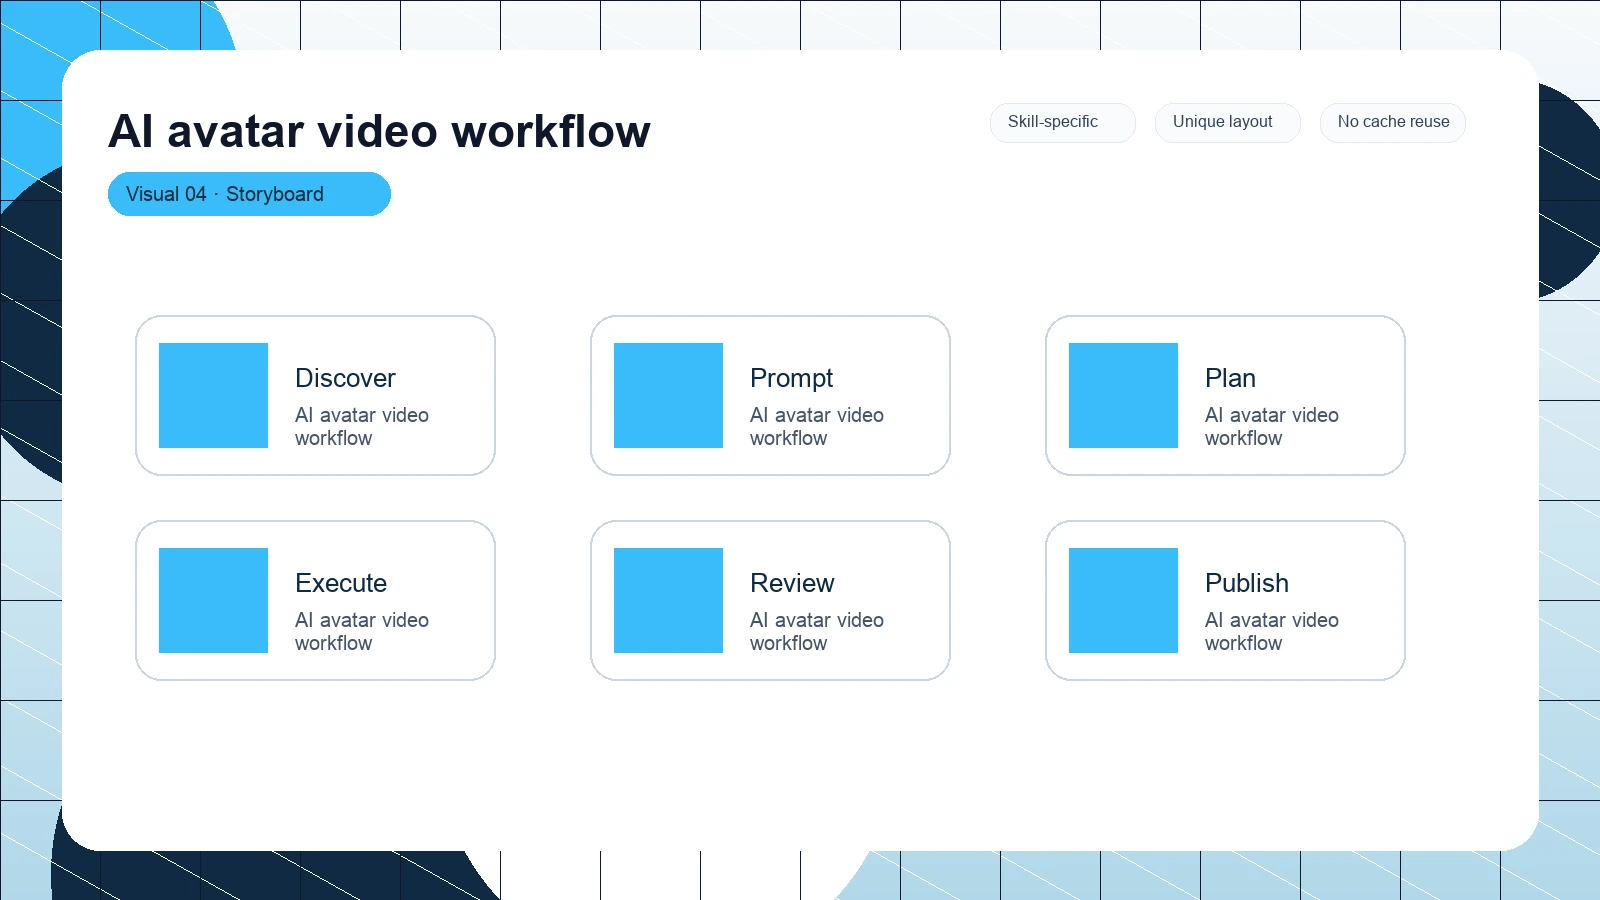Image resolution: width=1600 pixels, height=900 pixels.
Task: Click the AI avatar video workflow title
Action: click(379, 131)
